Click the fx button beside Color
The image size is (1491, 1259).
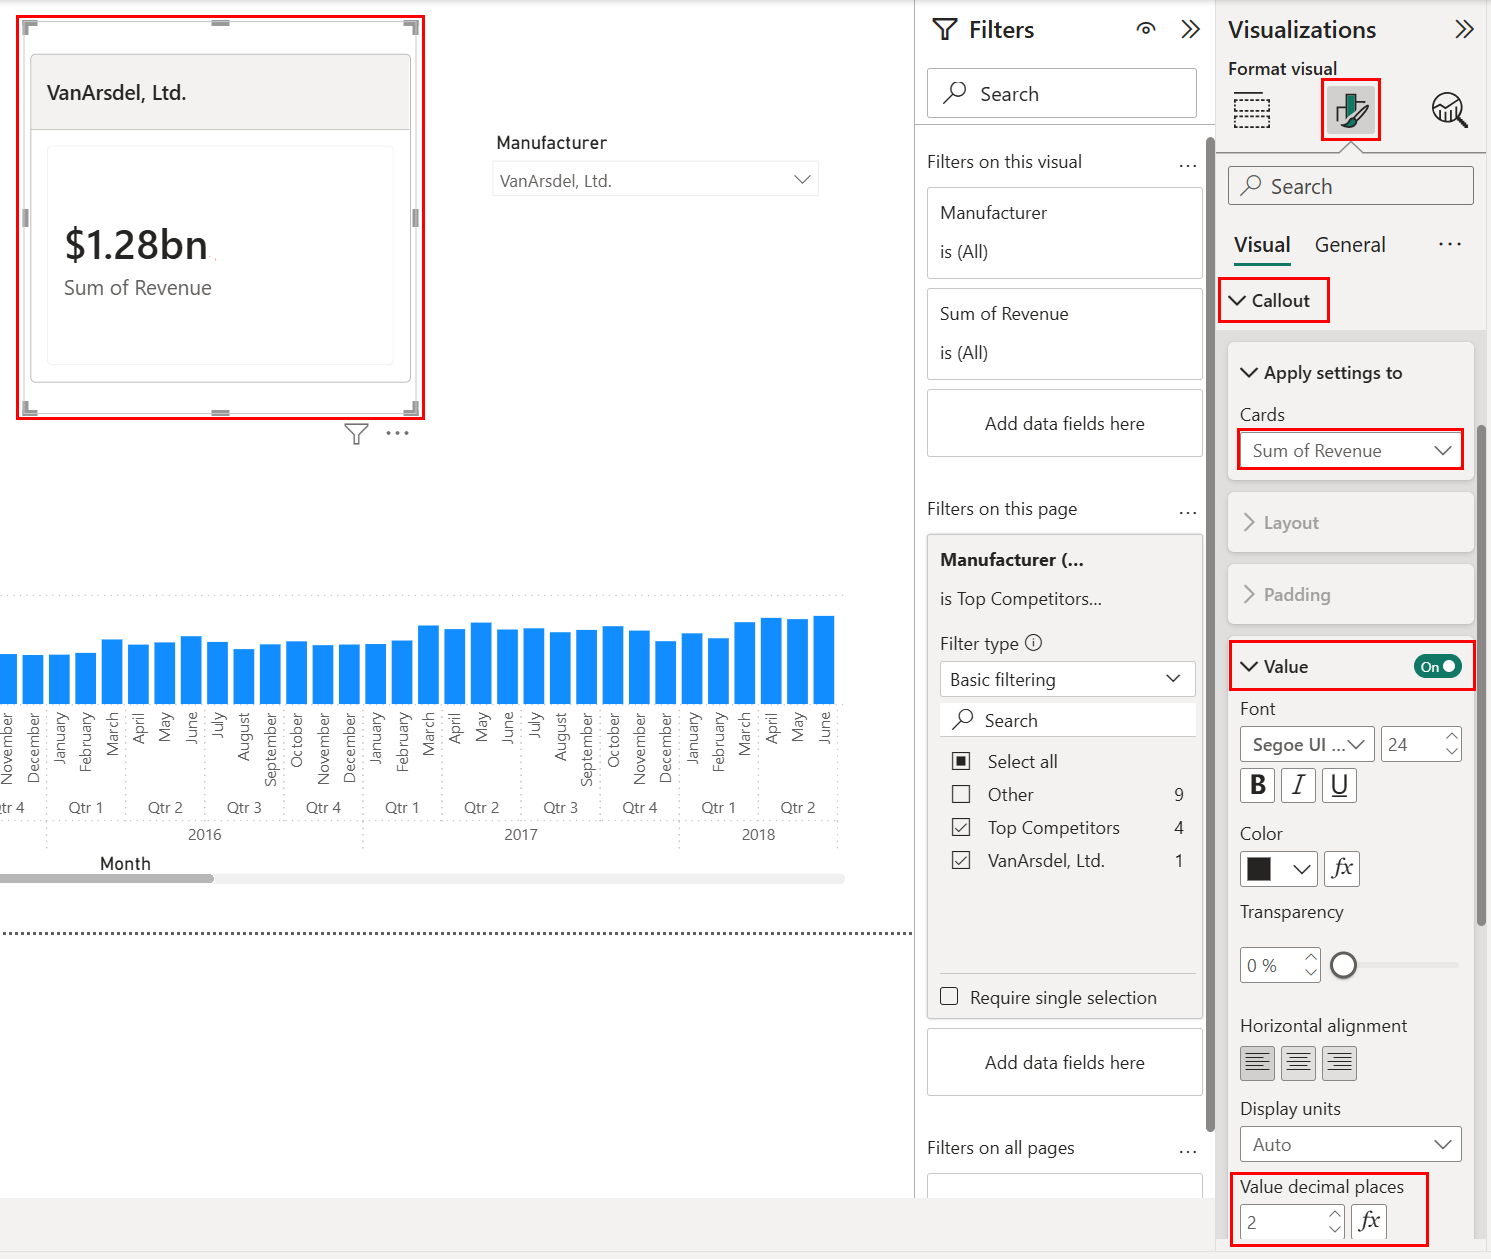pyautogui.click(x=1342, y=868)
